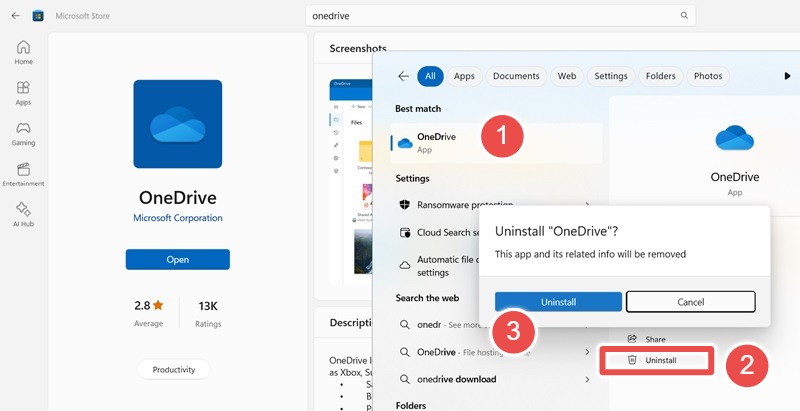Image resolution: width=800 pixels, height=411 pixels.
Task: Open Gaming section in Store sidebar
Action: (x=23, y=134)
